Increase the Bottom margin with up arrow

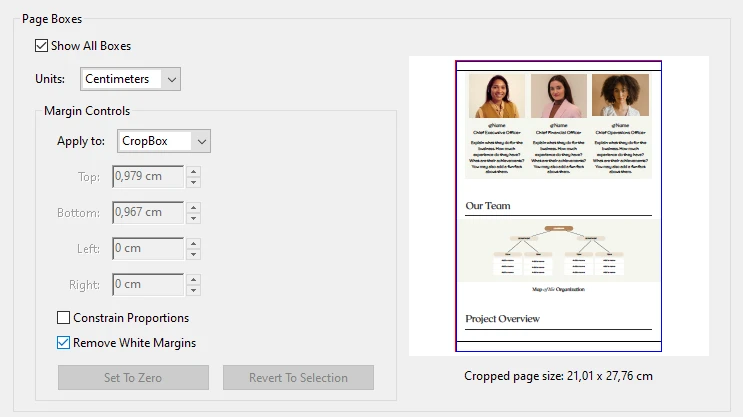tap(193, 207)
